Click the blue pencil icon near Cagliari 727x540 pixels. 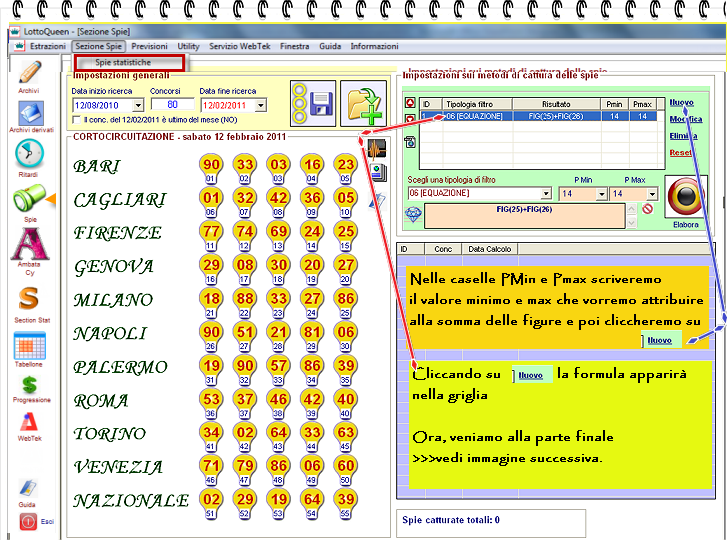[377, 201]
